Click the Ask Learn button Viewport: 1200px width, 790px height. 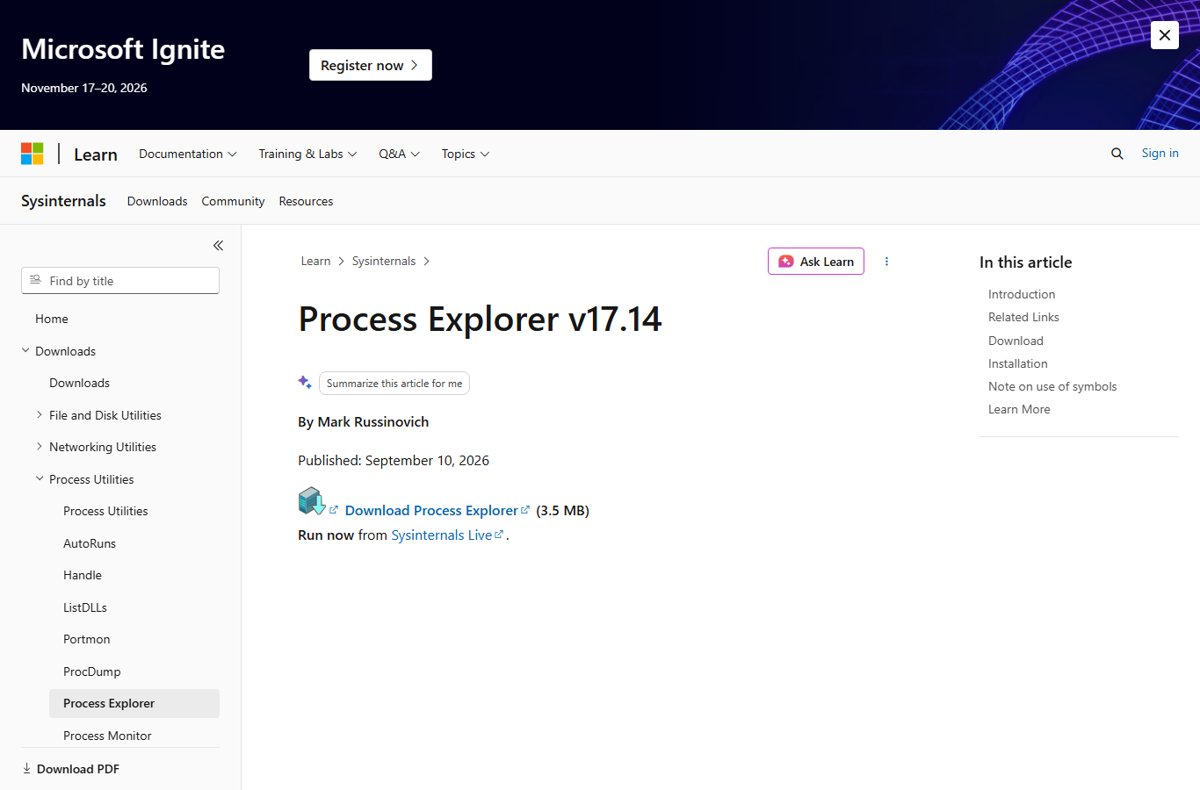(x=816, y=261)
